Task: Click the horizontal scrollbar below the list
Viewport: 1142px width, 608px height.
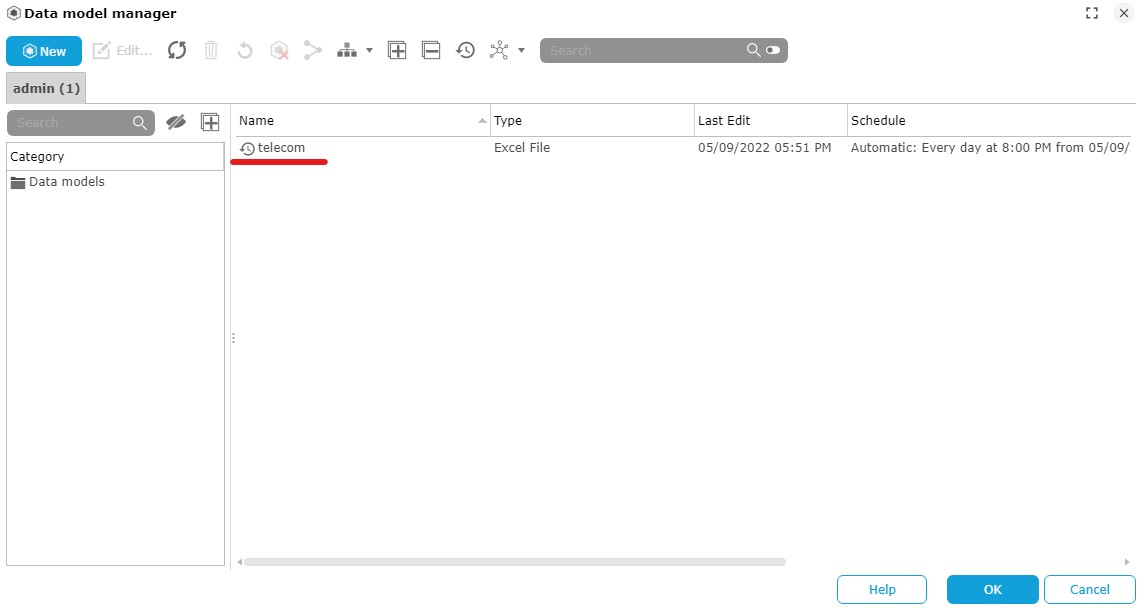Action: pos(514,562)
